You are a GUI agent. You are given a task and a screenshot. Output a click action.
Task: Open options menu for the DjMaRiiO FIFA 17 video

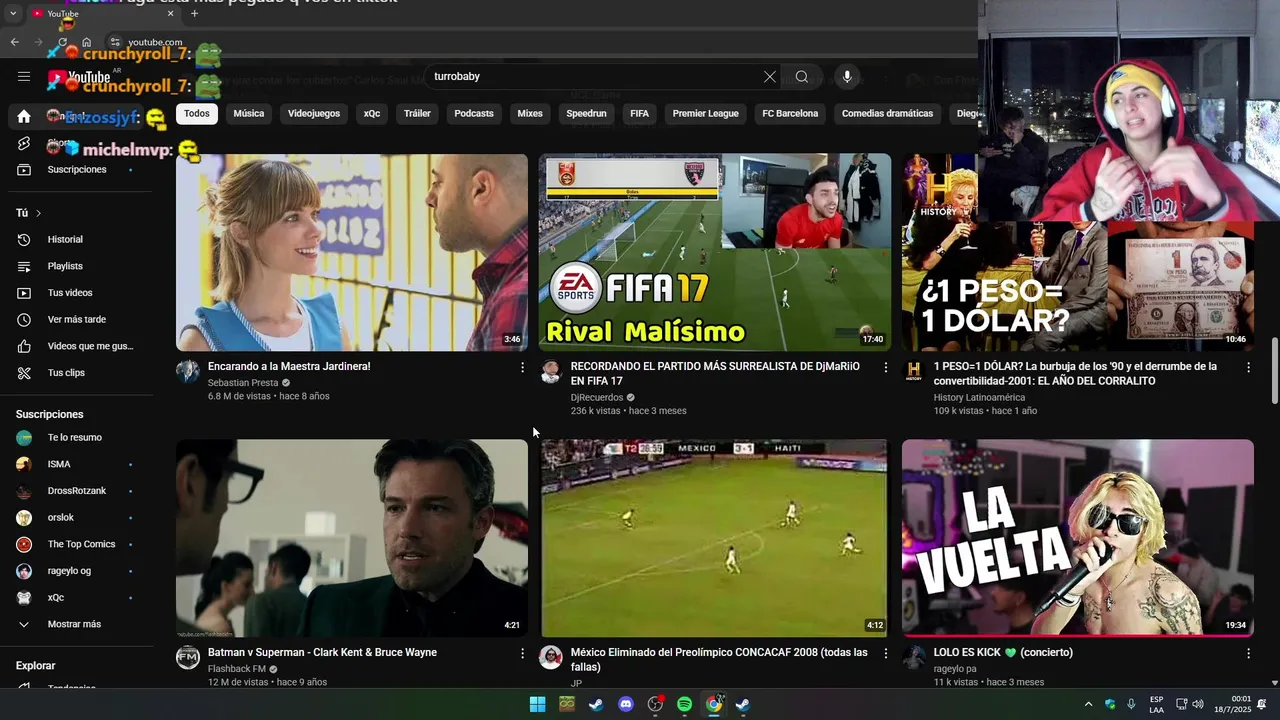[885, 368]
